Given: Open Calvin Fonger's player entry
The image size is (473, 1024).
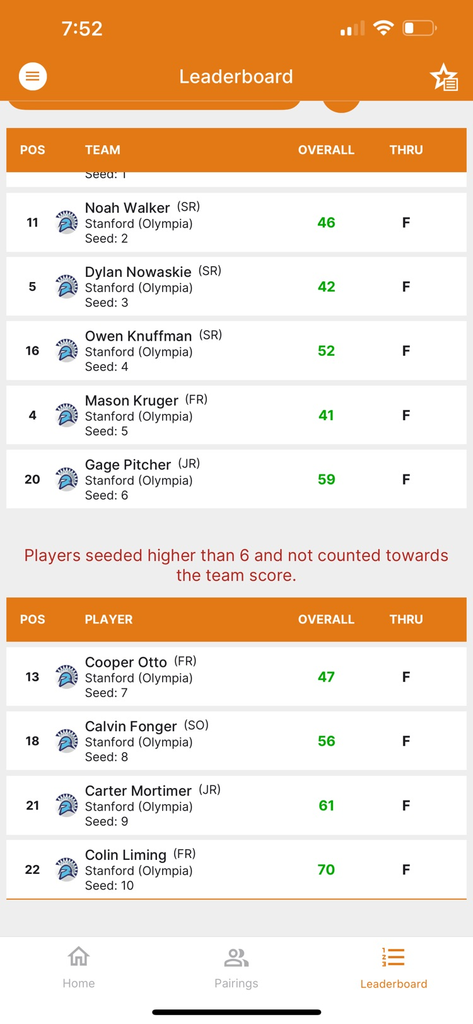Looking at the screenshot, I should [236, 741].
